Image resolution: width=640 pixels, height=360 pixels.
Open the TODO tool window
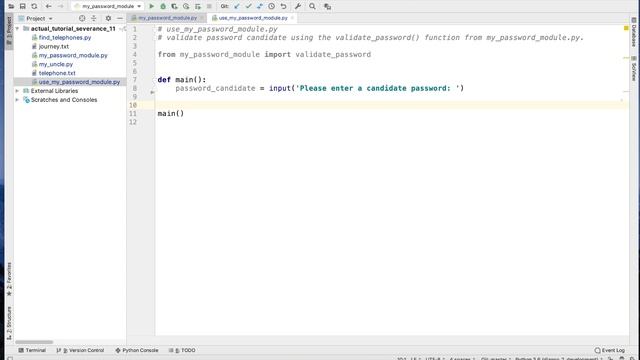182,350
